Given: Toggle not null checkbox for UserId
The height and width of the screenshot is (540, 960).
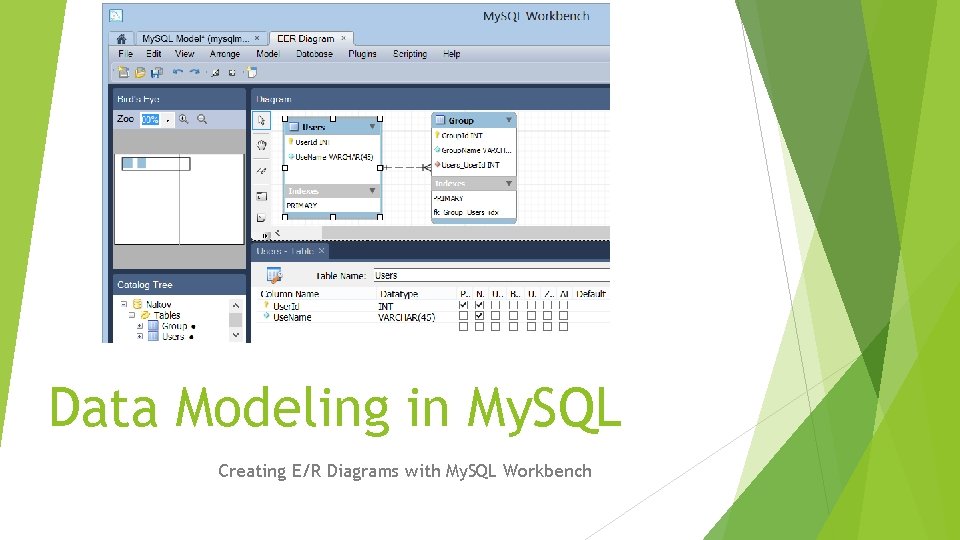Looking at the screenshot, I should (479, 304).
